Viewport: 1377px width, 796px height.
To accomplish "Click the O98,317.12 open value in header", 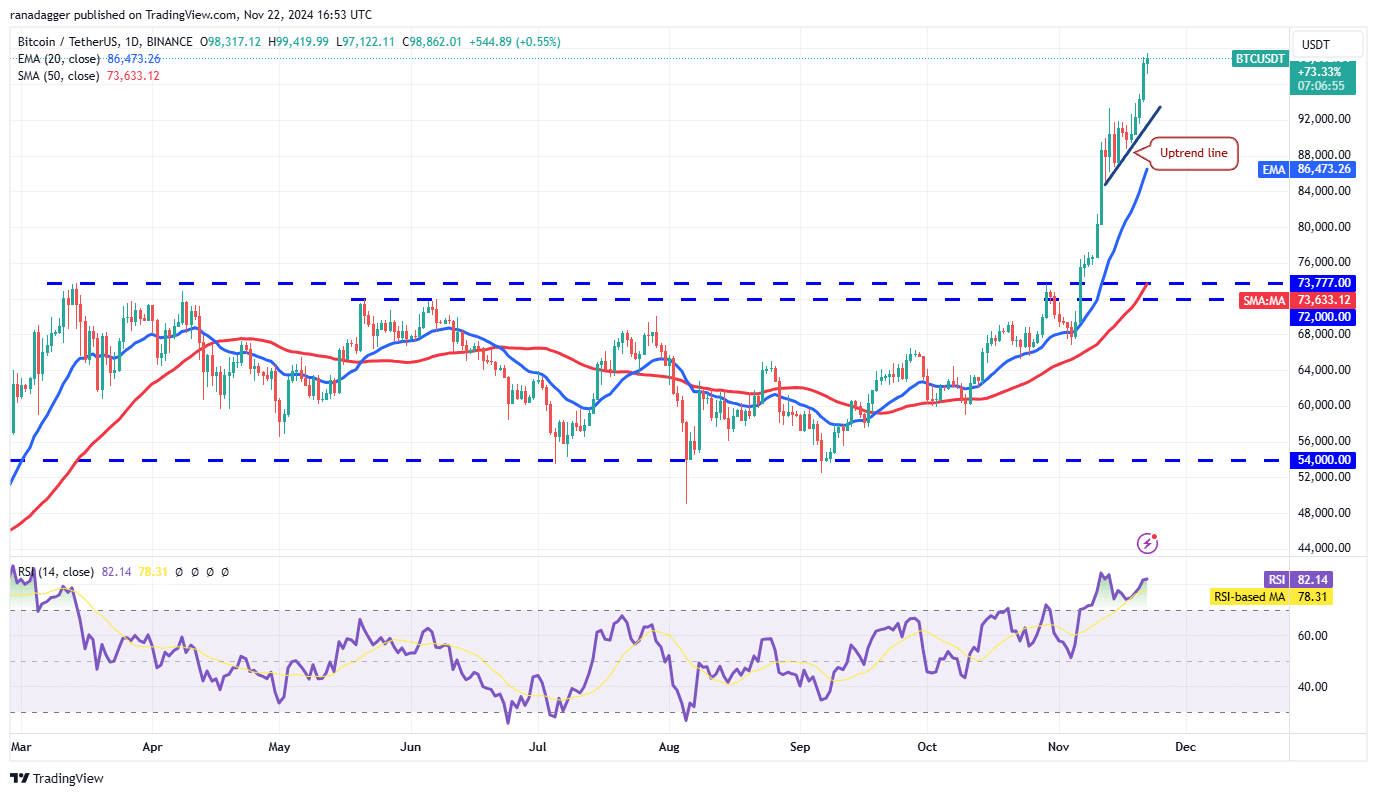I will coord(230,42).
